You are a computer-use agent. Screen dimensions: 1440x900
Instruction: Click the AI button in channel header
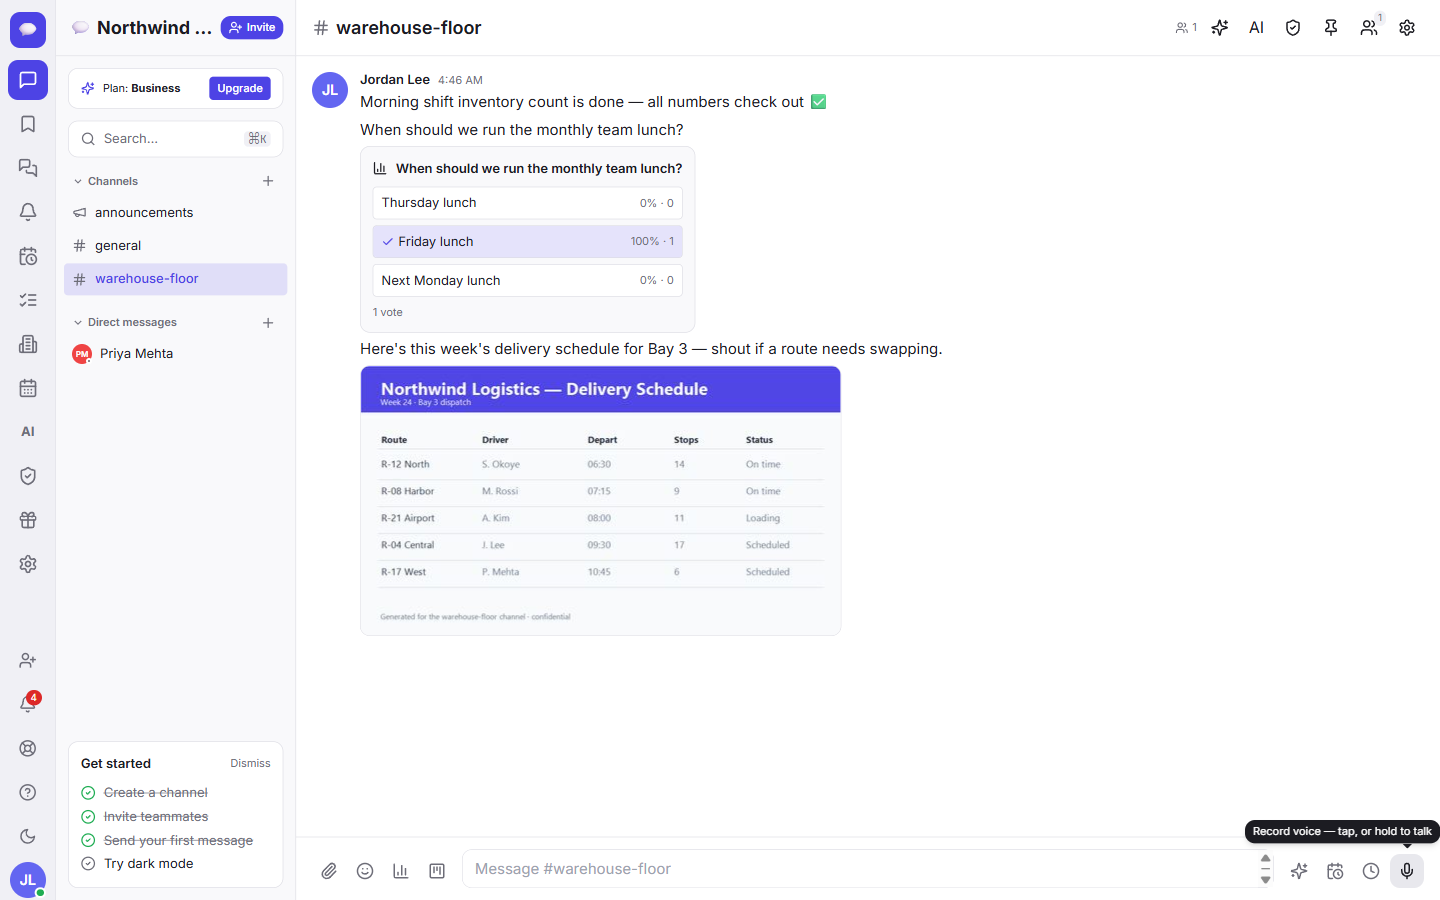[x=1257, y=28]
